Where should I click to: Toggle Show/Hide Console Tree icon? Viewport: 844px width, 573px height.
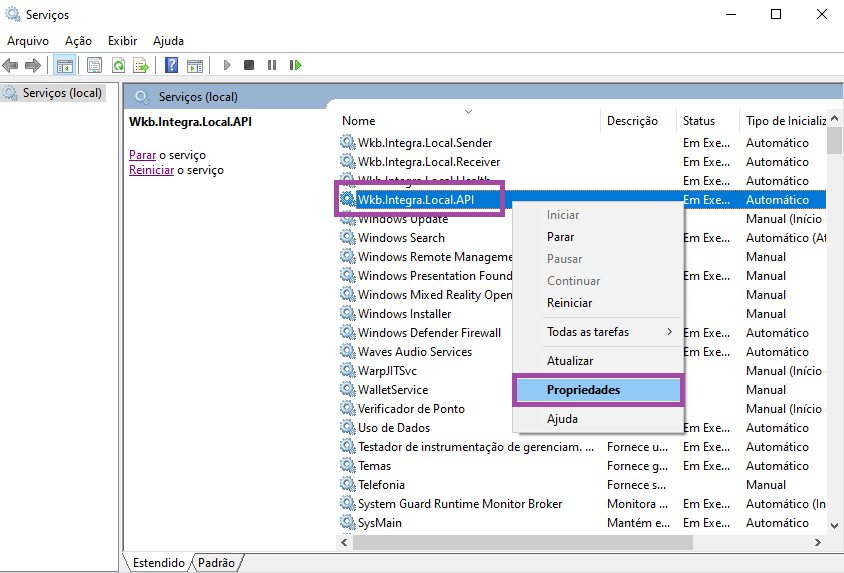click(x=65, y=66)
